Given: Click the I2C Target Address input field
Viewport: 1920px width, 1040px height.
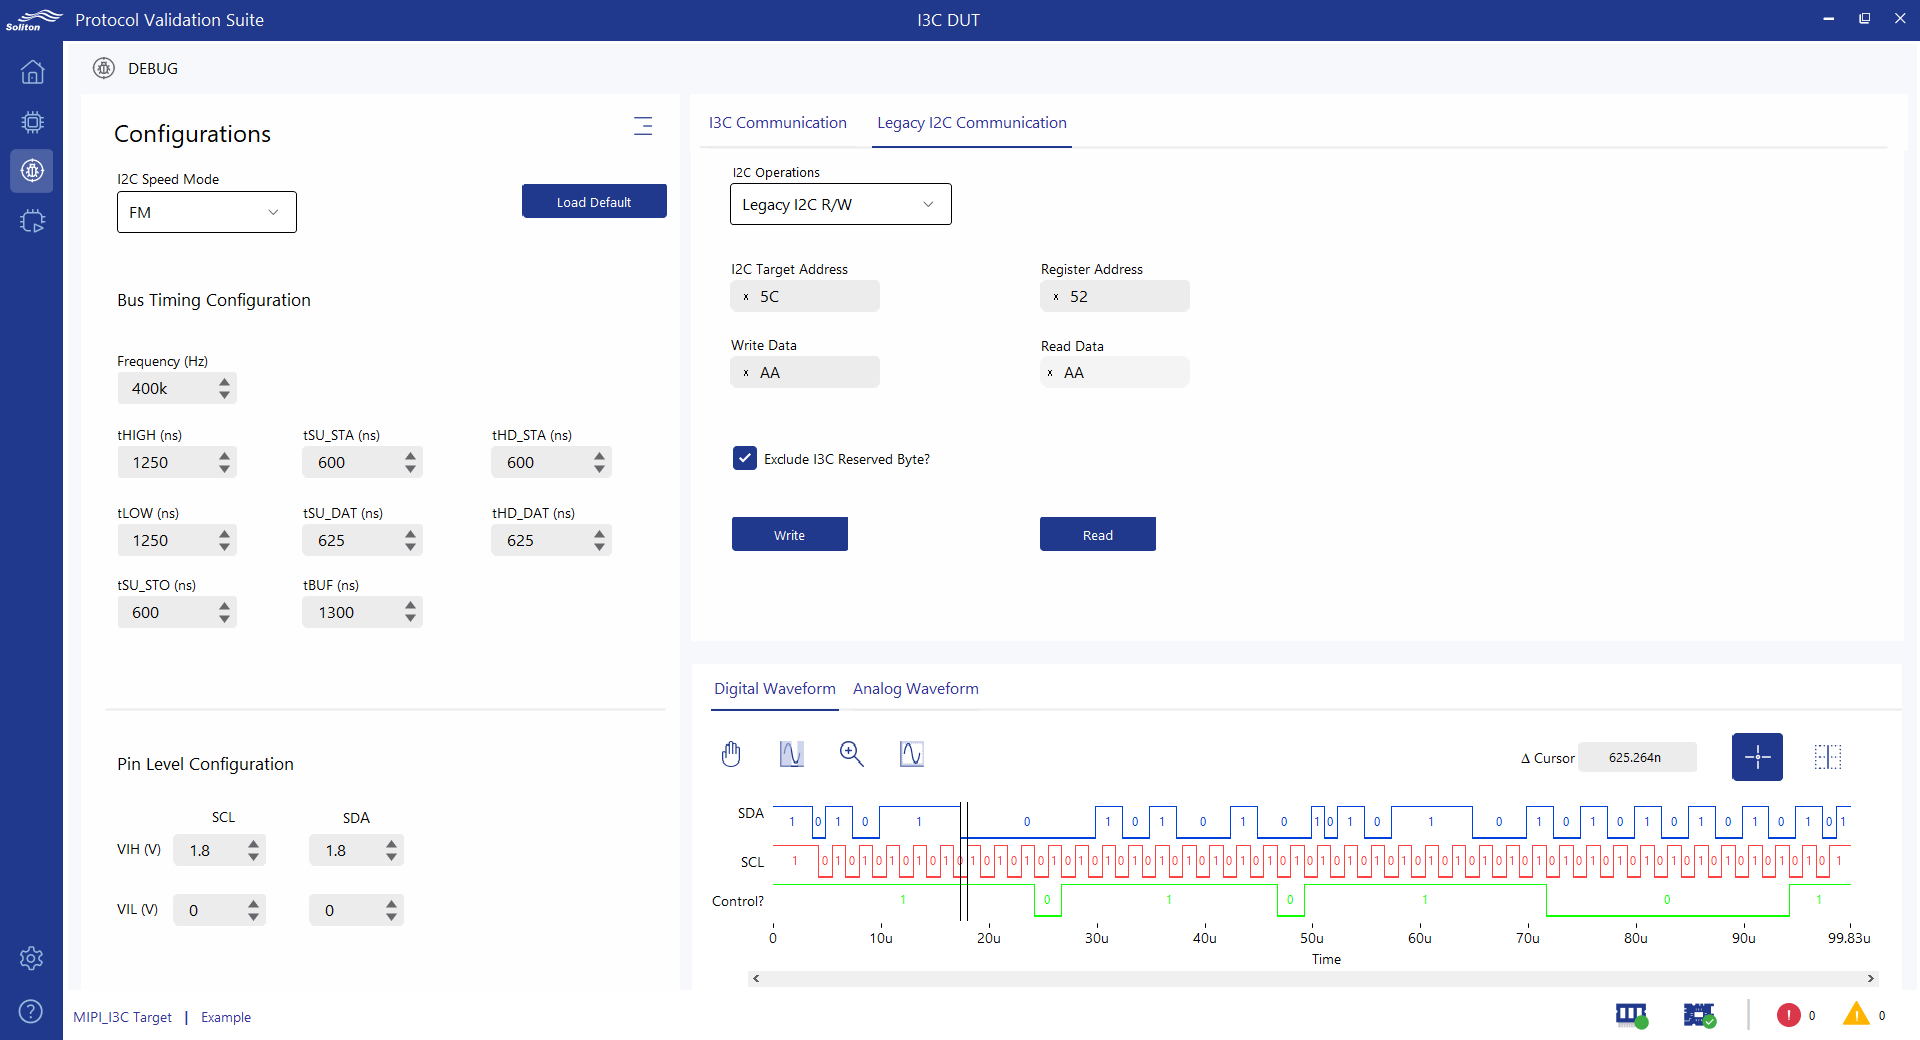Looking at the screenshot, I should [814, 296].
